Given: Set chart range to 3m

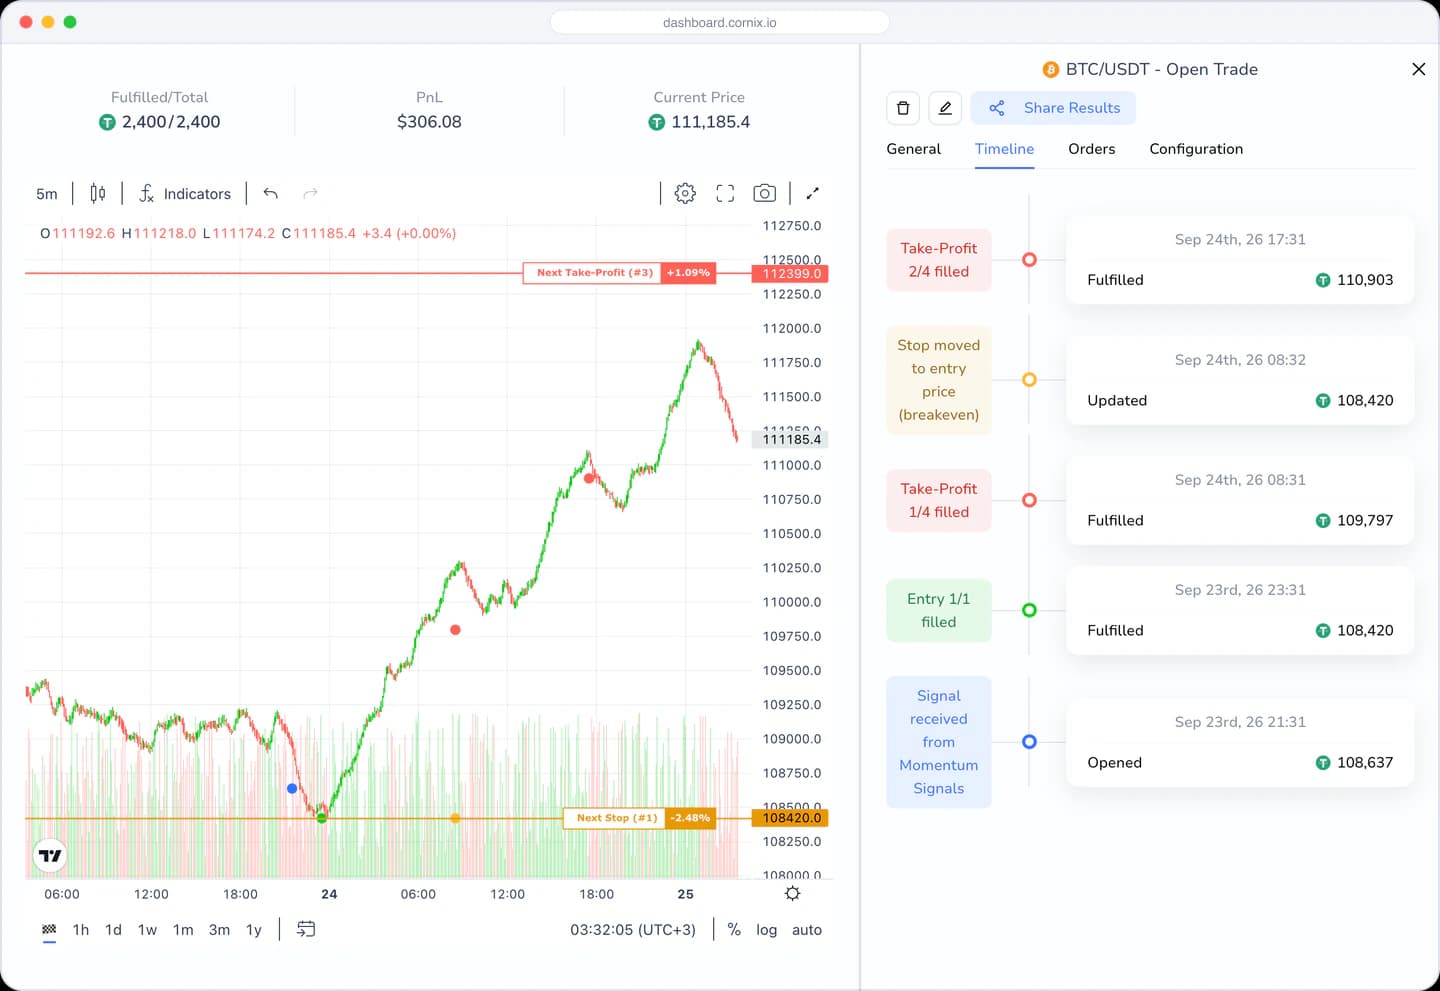Looking at the screenshot, I should 219,930.
